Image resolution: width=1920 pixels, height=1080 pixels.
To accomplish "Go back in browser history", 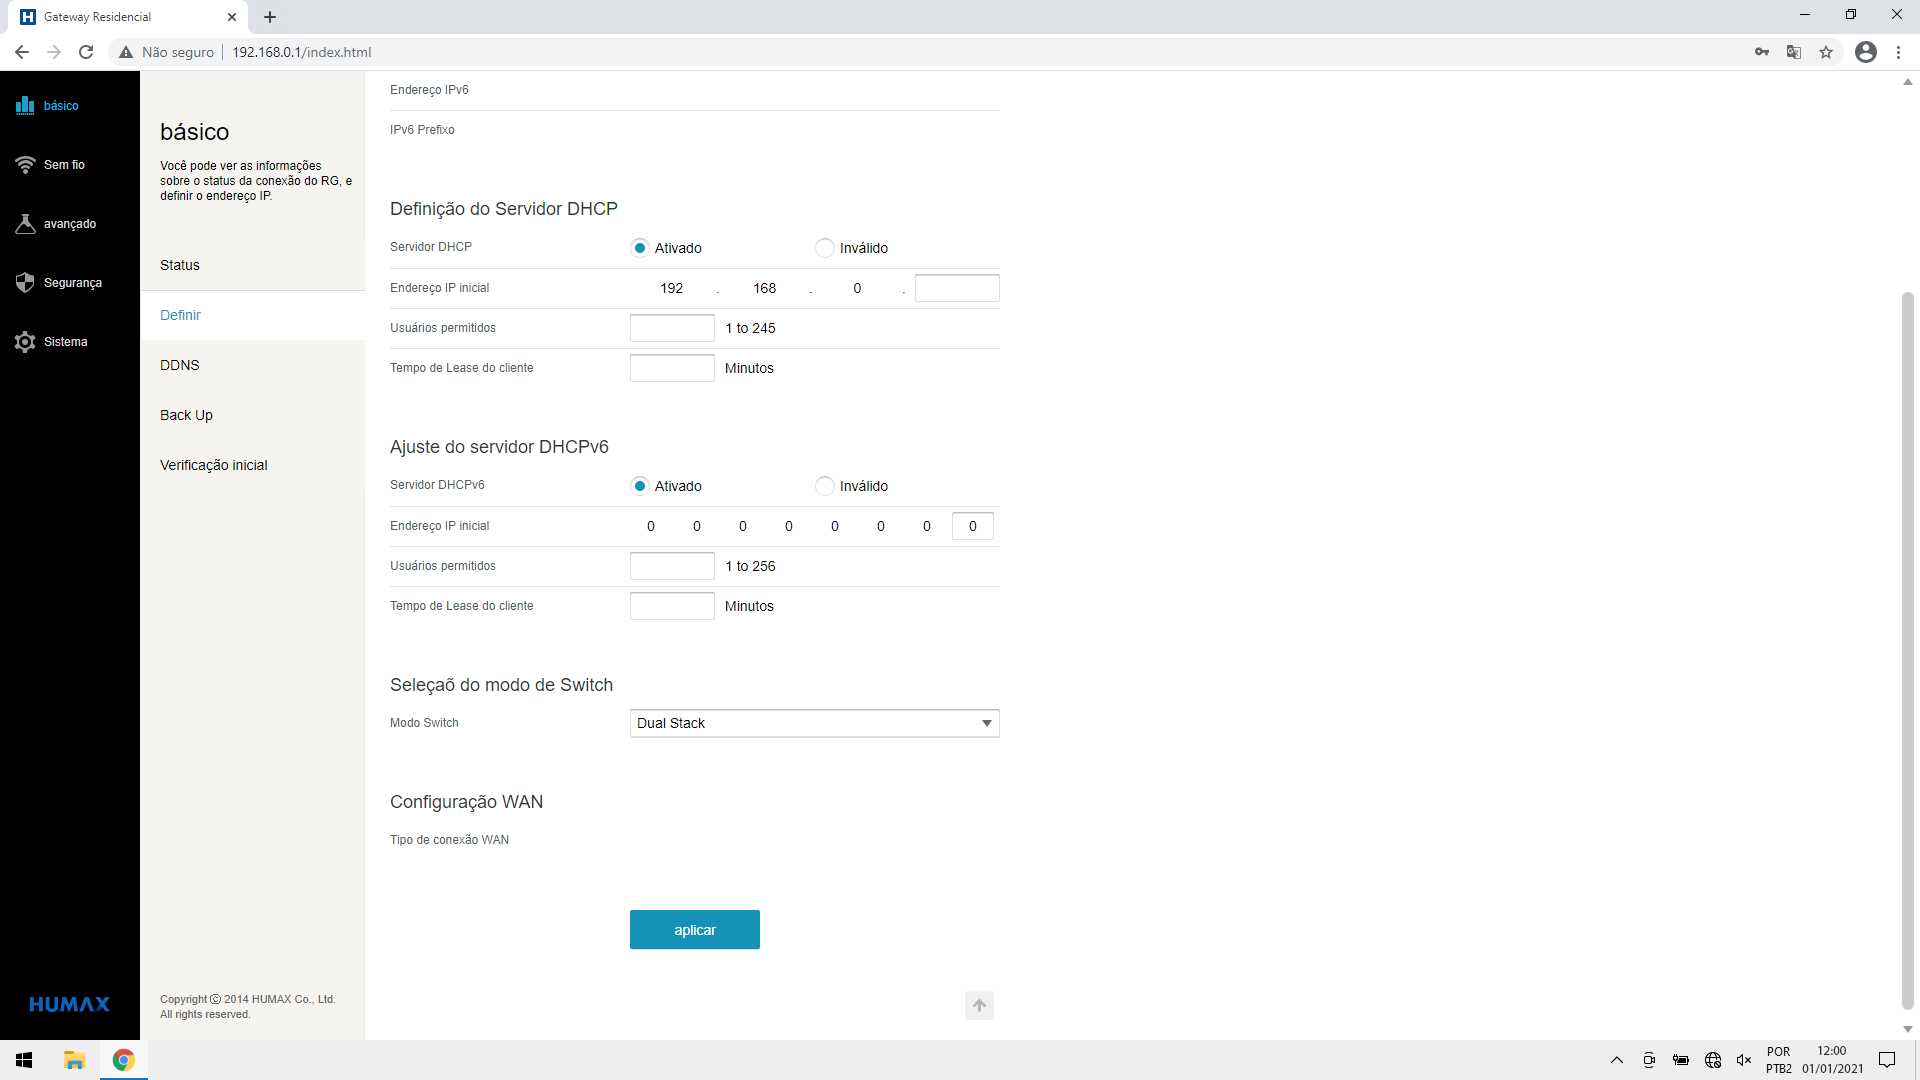I will click(22, 52).
